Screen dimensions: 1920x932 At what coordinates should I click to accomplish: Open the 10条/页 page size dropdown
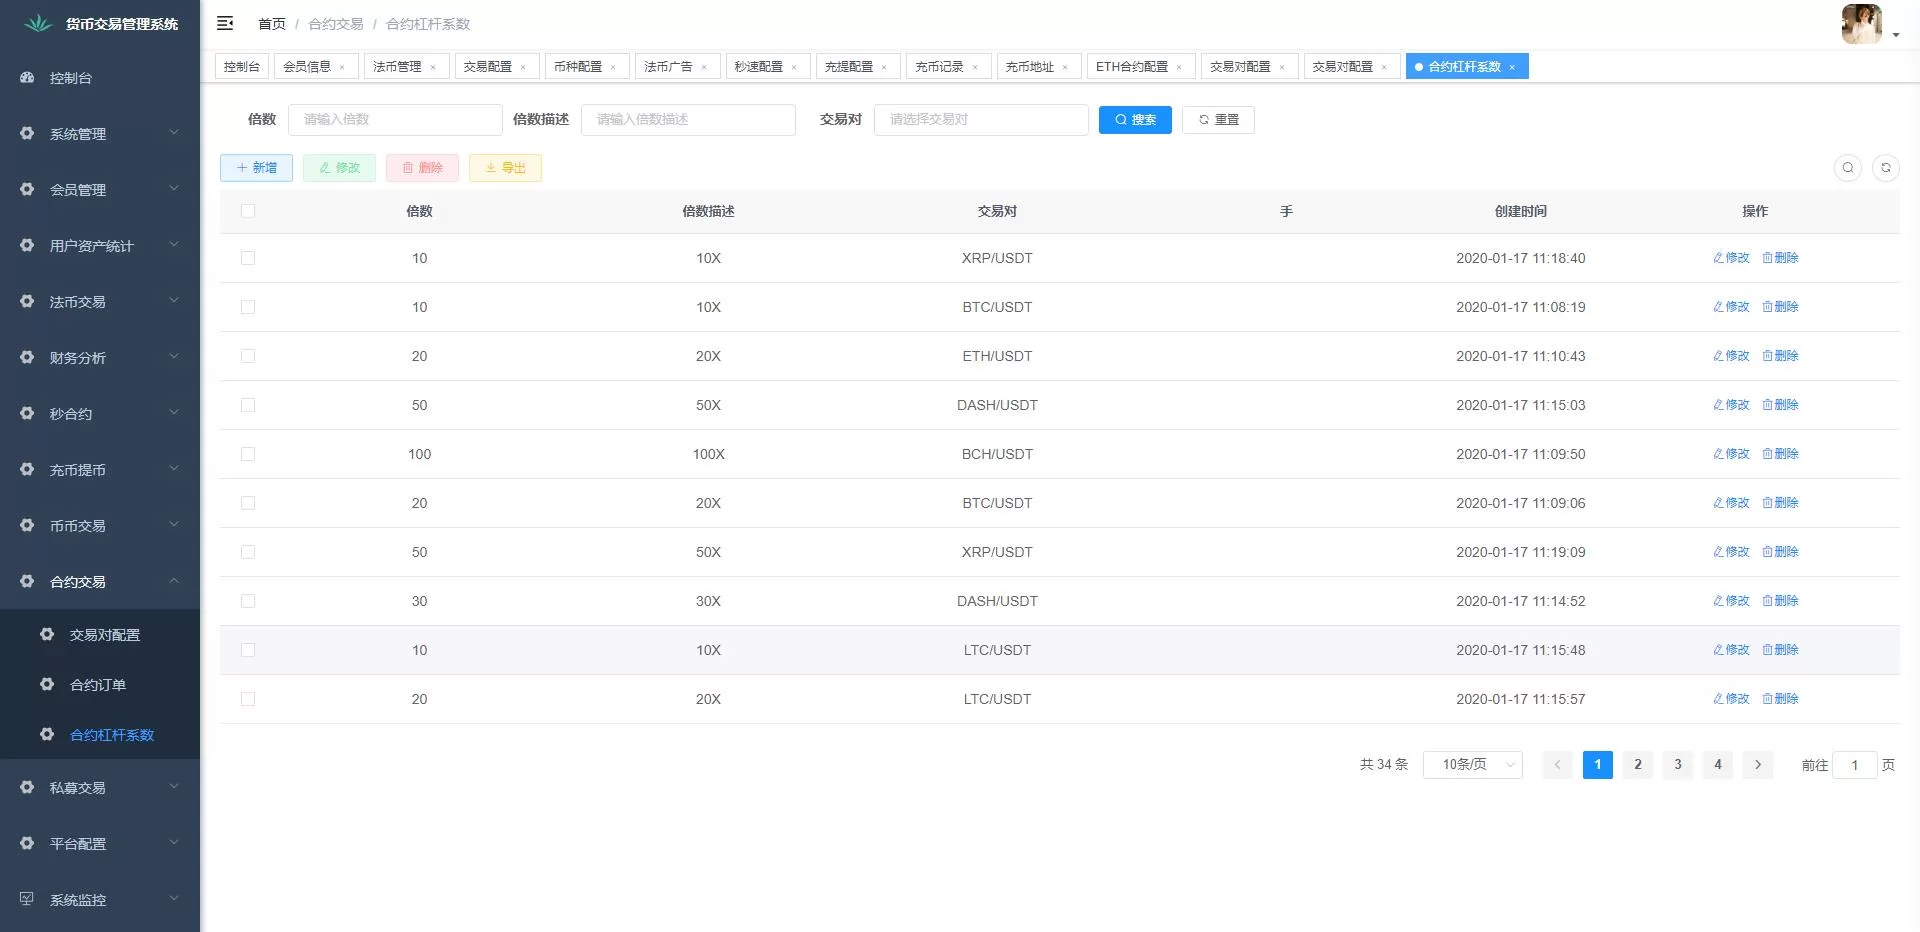pyautogui.click(x=1472, y=765)
